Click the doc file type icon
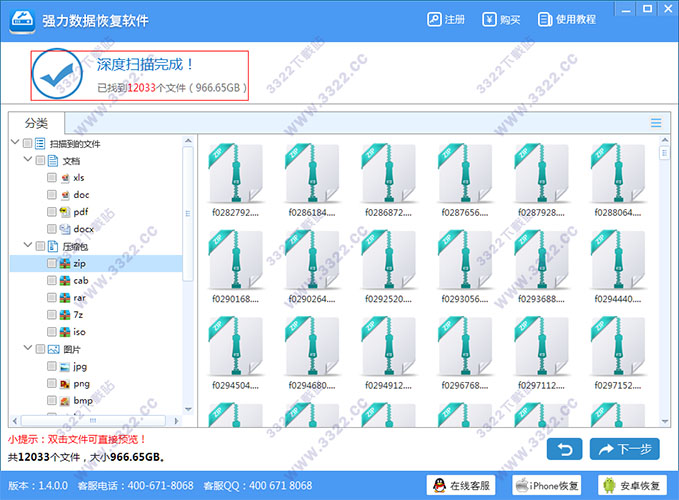 (65, 195)
